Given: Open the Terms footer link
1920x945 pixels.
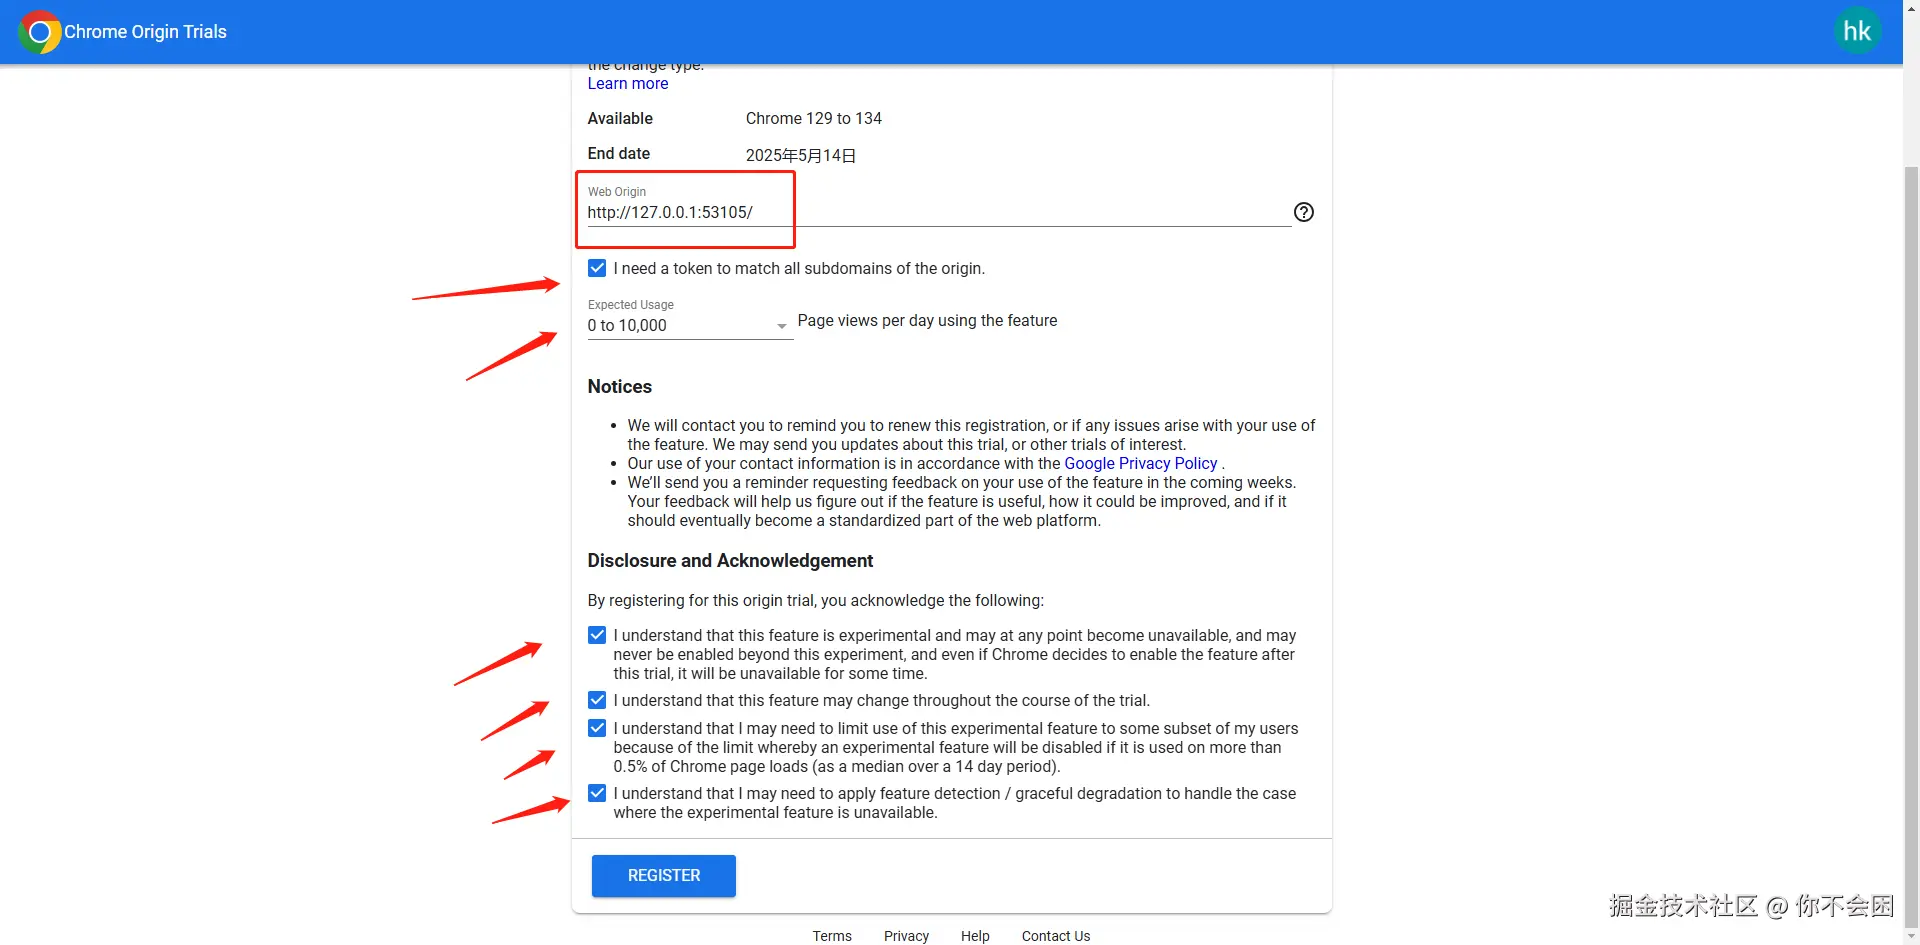Looking at the screenshot, I should [x=832, y=936].
